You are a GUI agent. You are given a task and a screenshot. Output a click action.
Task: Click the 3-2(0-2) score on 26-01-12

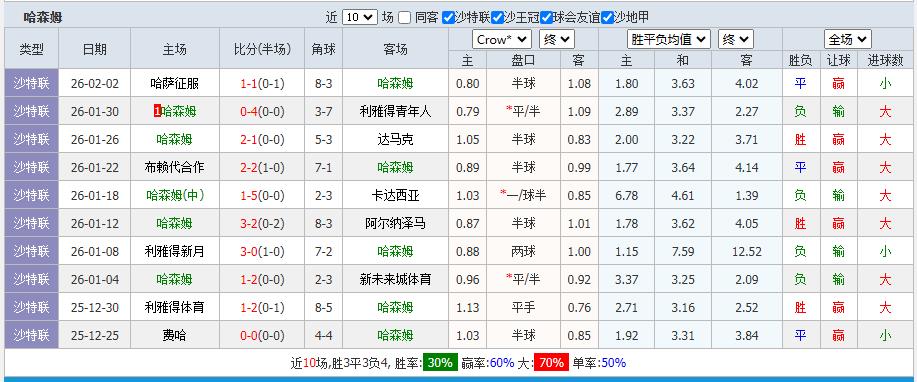(263, 223)
